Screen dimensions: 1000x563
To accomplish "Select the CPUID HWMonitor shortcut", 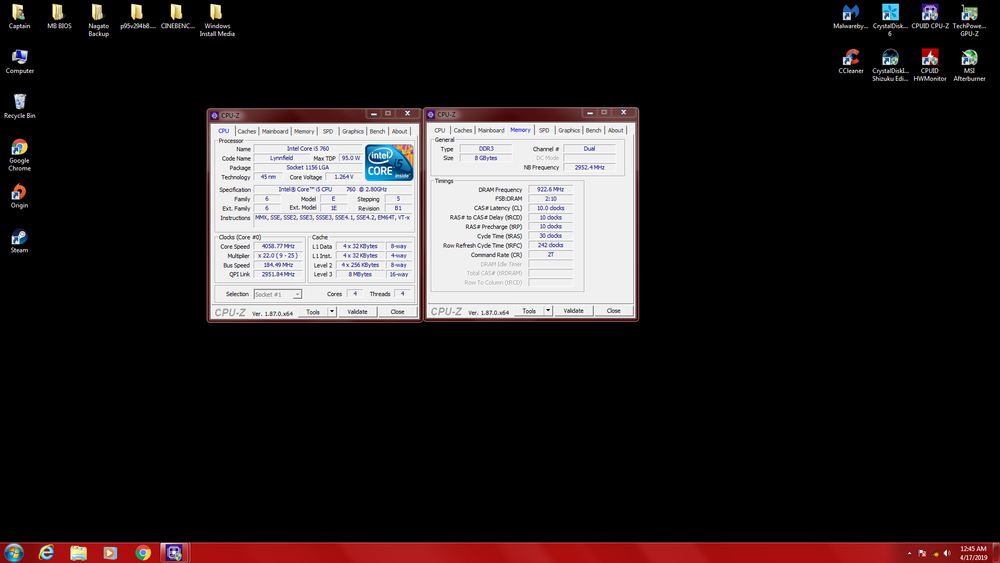I will pyautogui.click(x=930, y=65).
